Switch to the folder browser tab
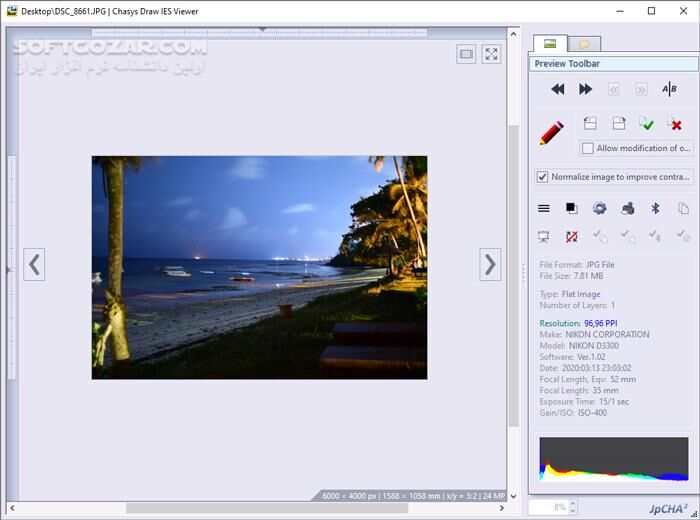The width and height of the screenshot is (700, 520). [583, 44]
